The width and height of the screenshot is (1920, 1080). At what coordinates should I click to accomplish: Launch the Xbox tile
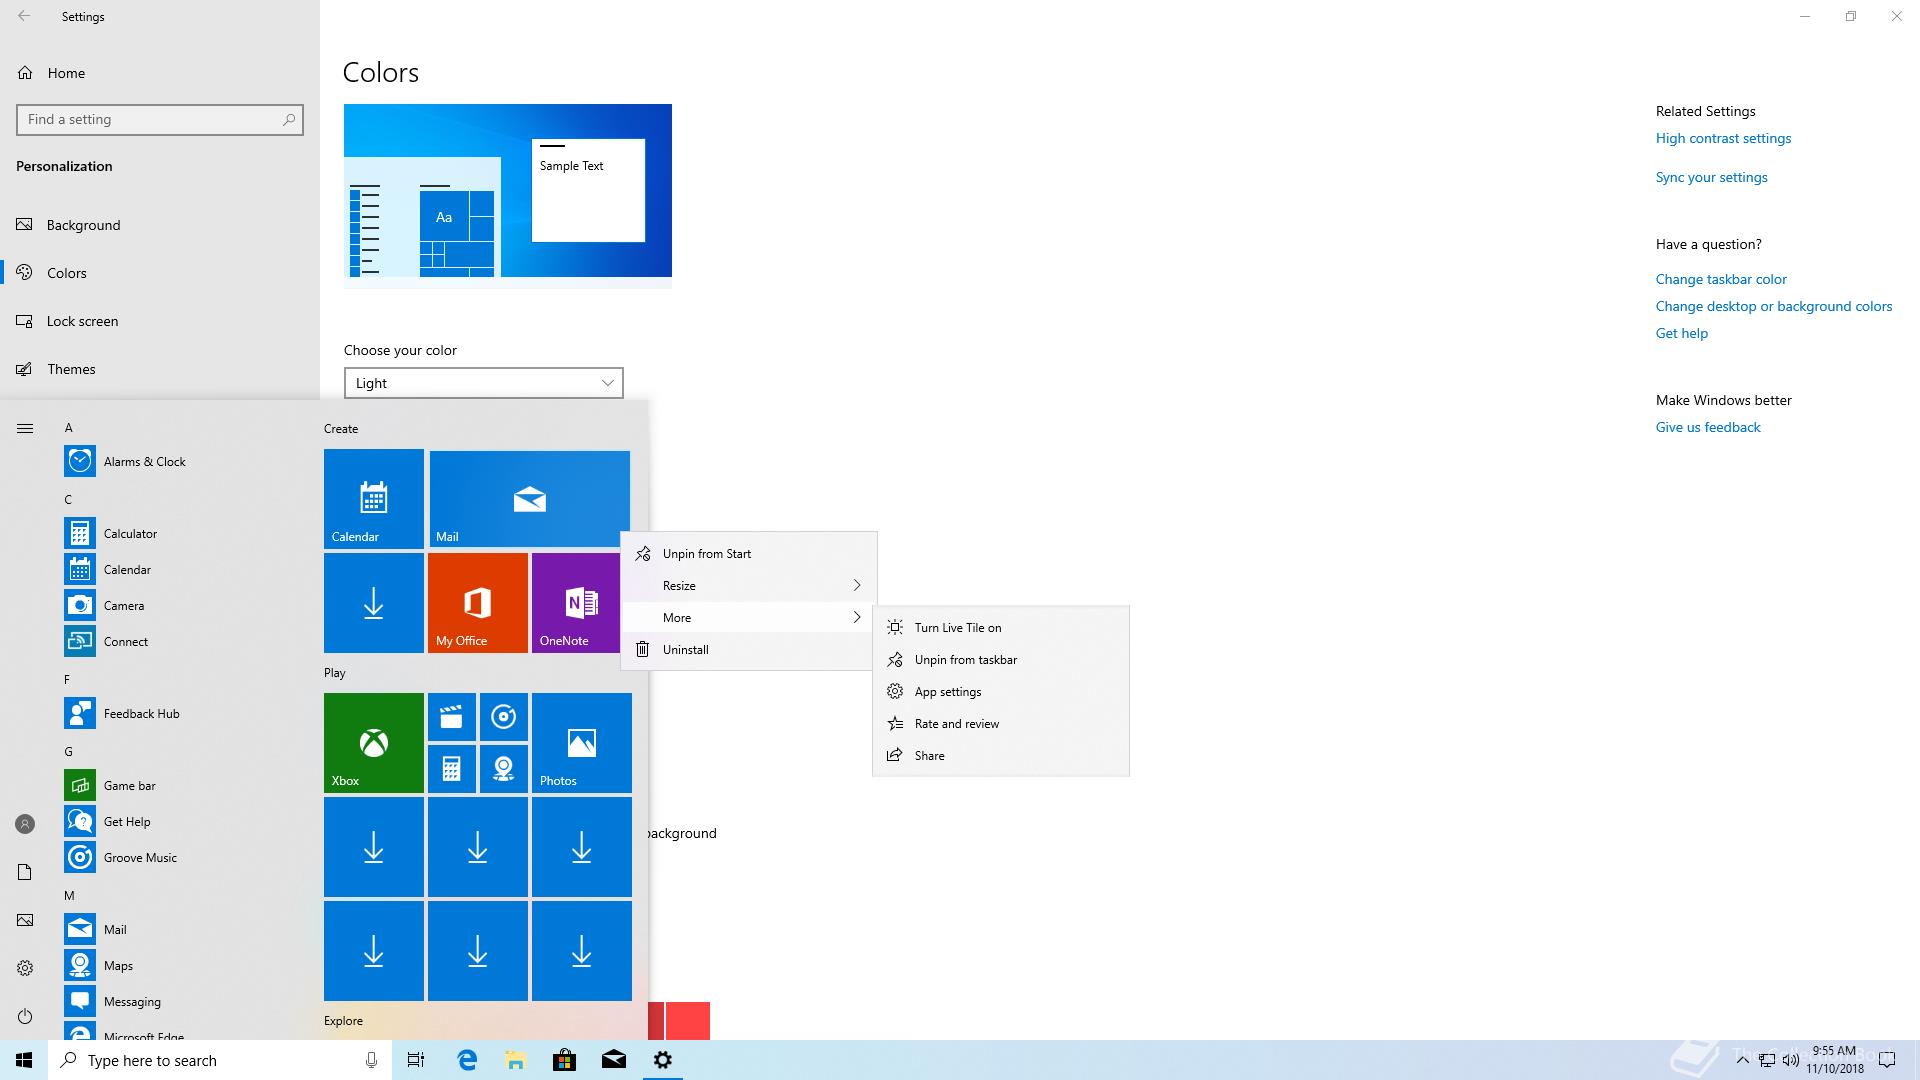[374, 743]
